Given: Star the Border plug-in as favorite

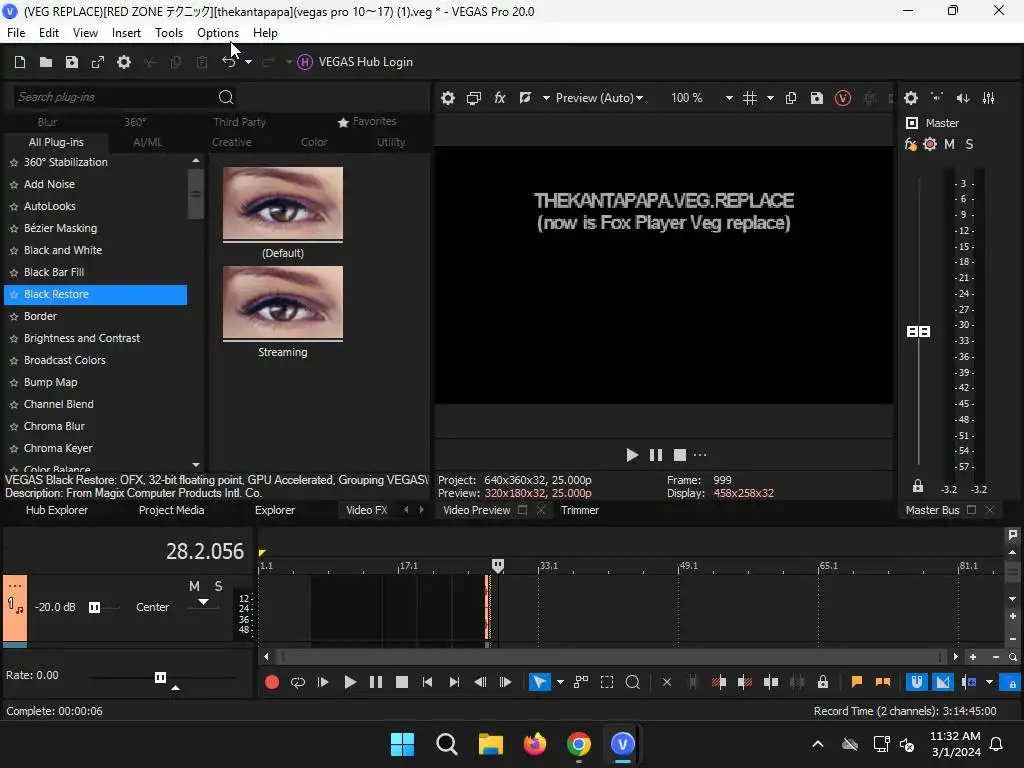Looking at the screenshot, I should coord(14,317).
